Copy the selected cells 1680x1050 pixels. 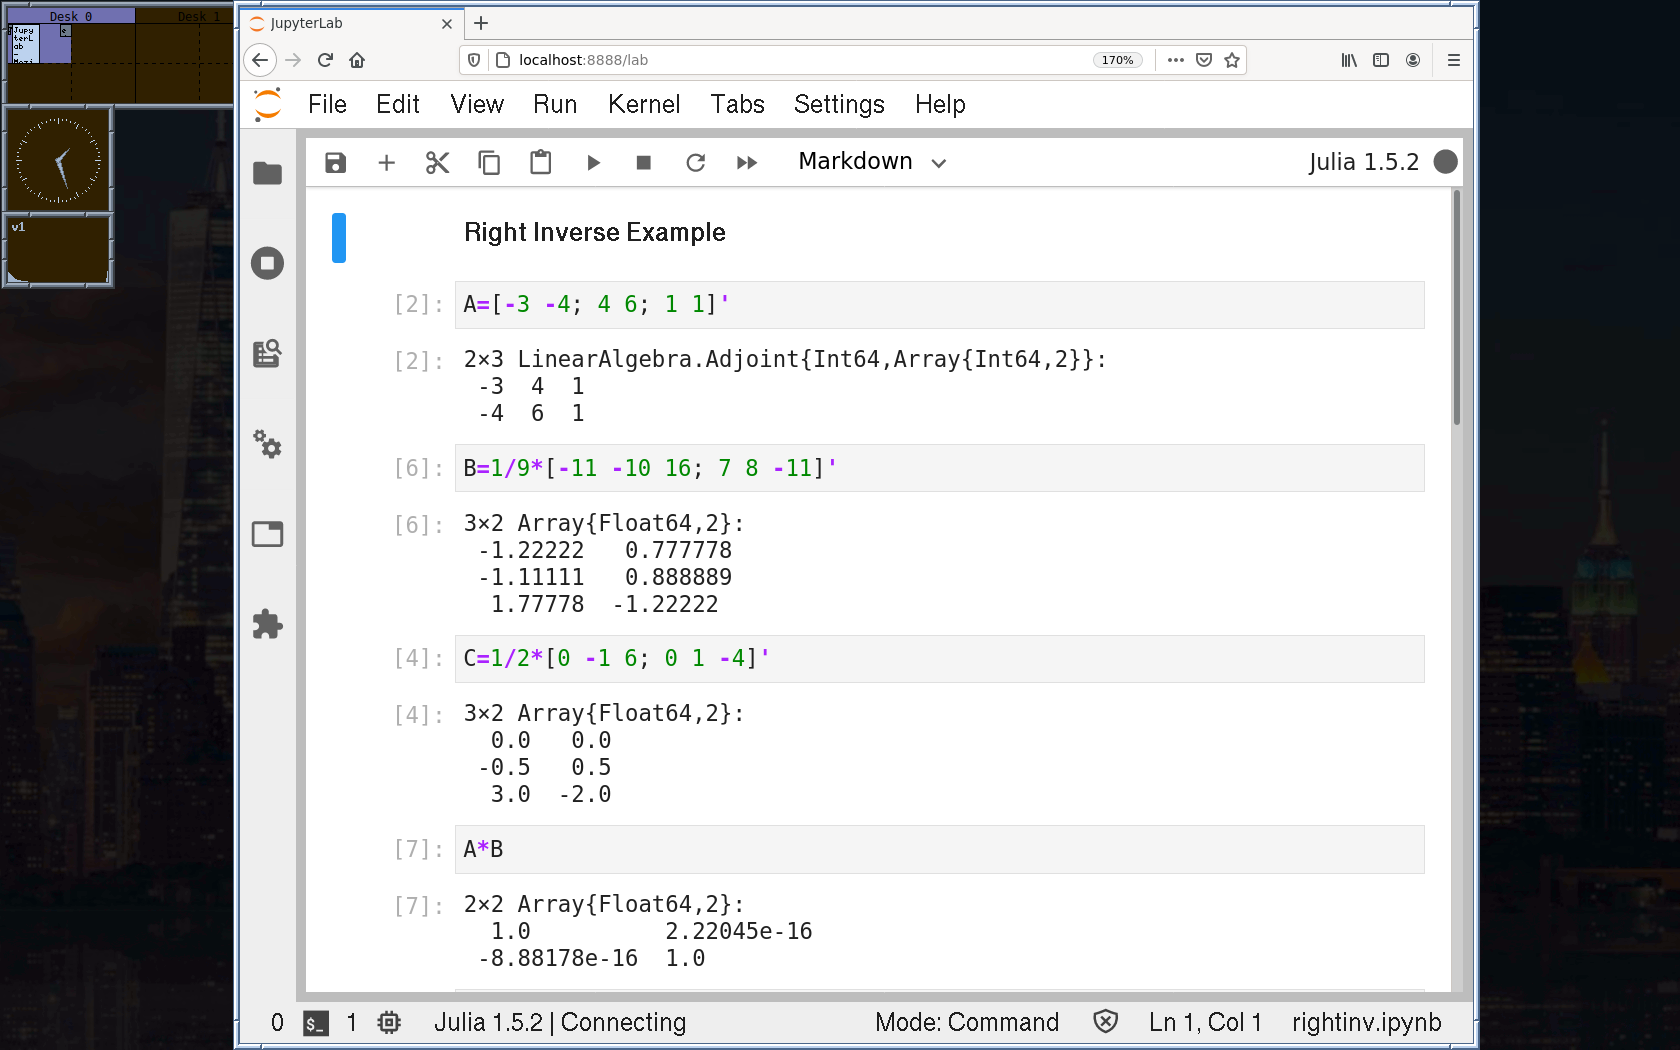coord(489,163)
